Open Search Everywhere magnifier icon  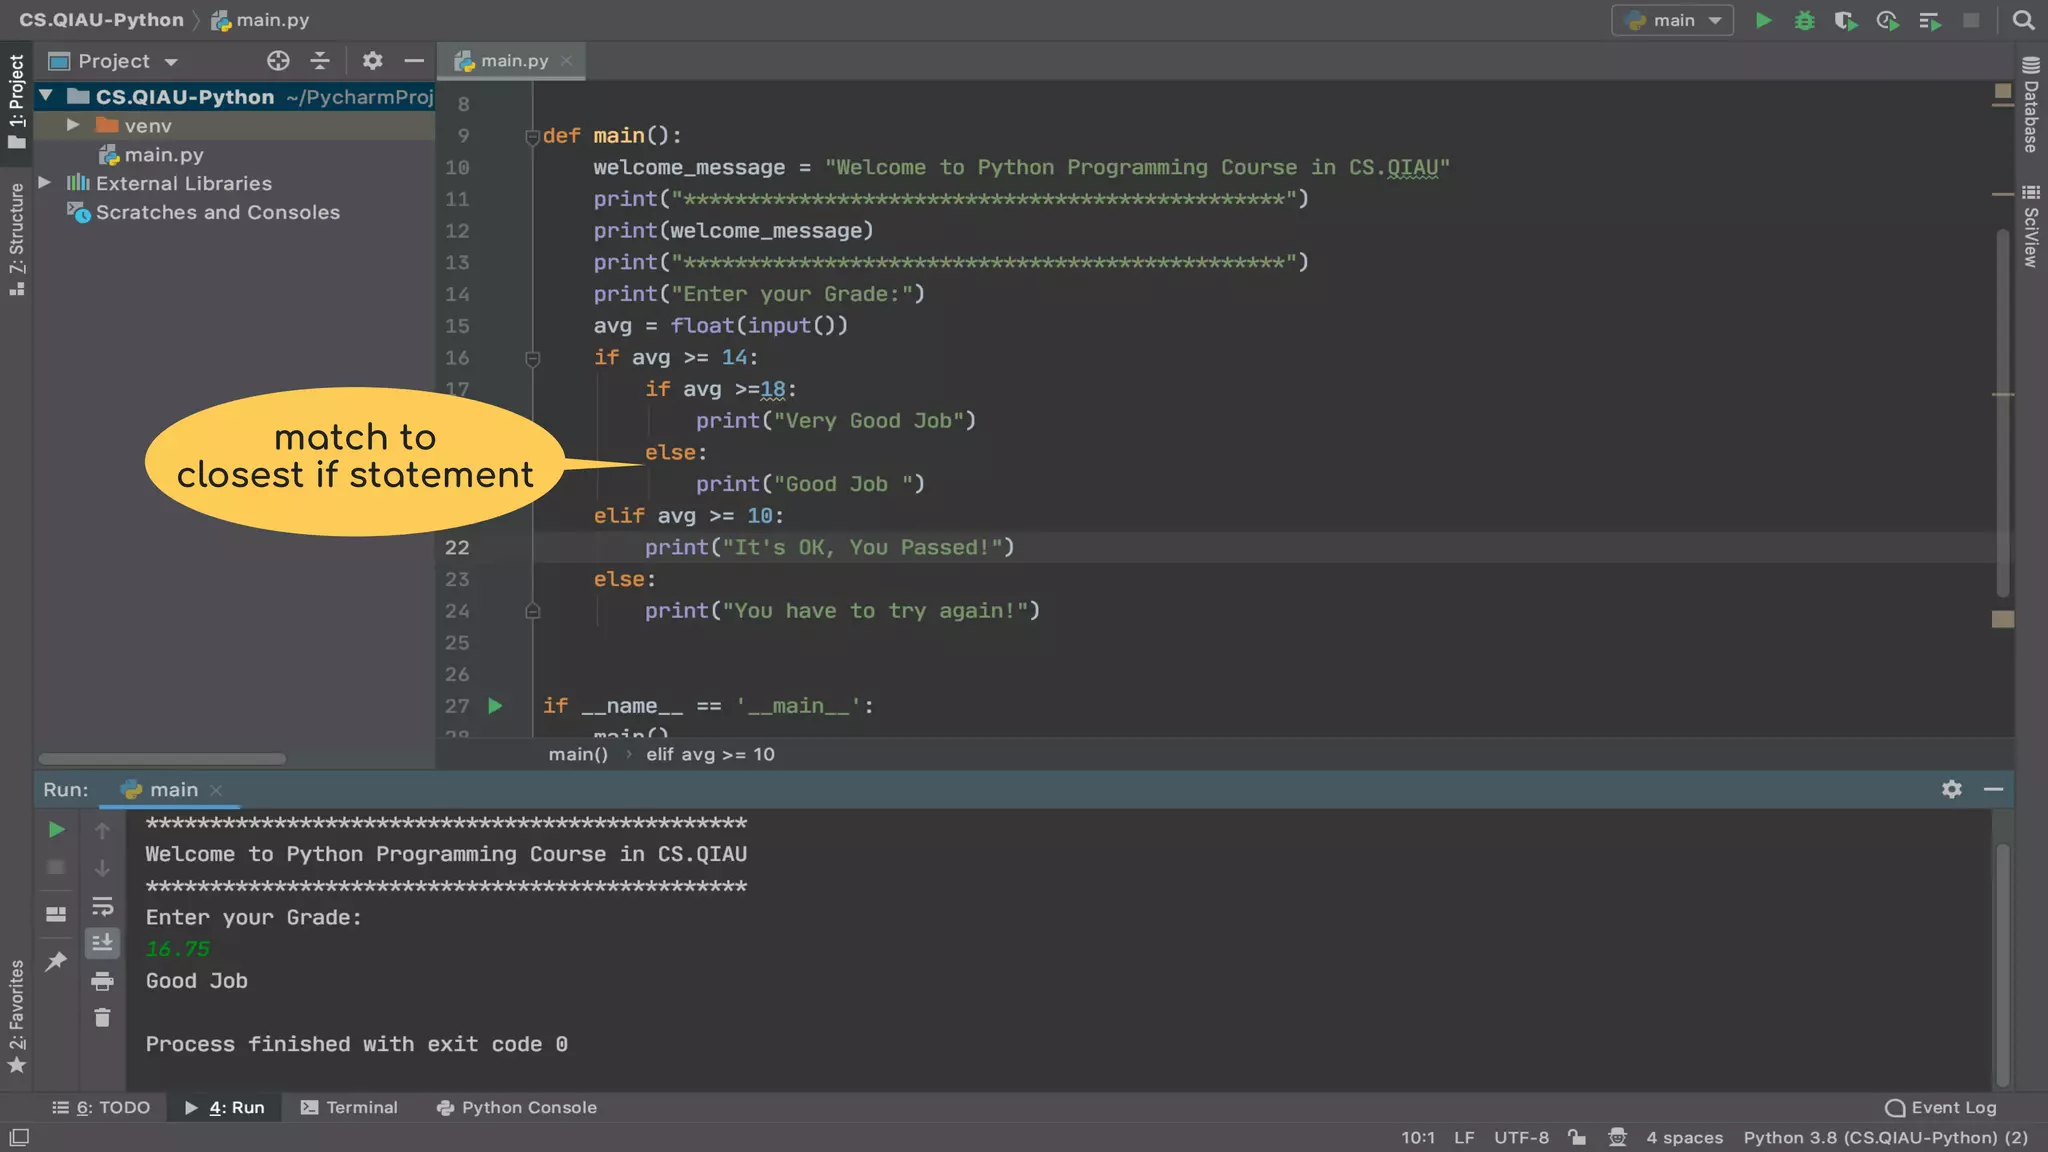[2023, 20]
